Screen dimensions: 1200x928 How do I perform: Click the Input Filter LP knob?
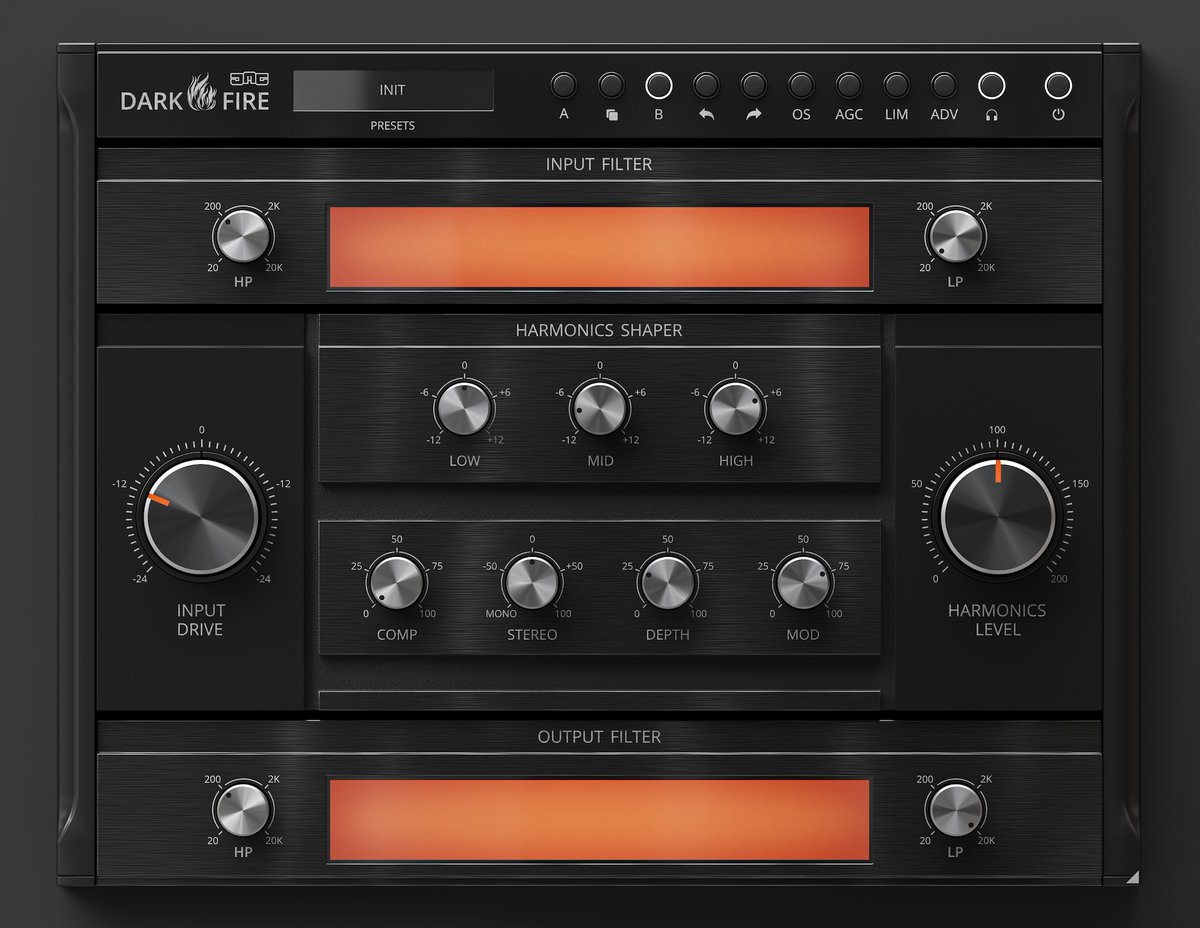[955, 239]
